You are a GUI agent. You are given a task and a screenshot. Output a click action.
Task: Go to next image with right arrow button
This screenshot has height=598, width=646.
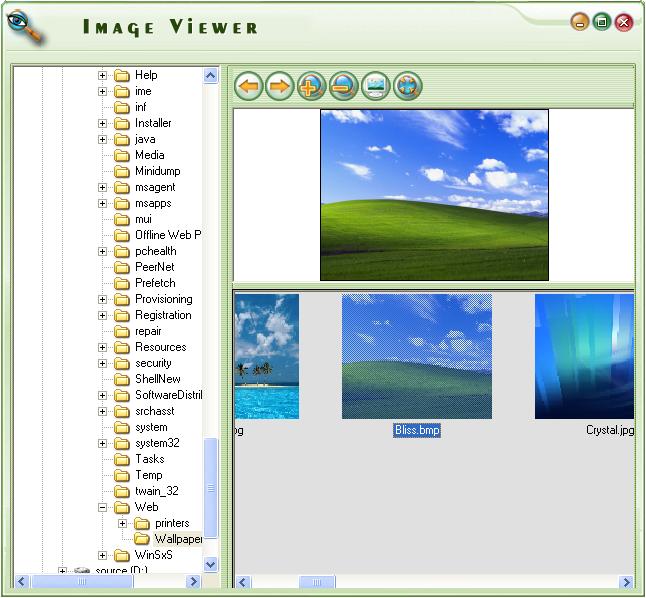click(x=280, y=87)
